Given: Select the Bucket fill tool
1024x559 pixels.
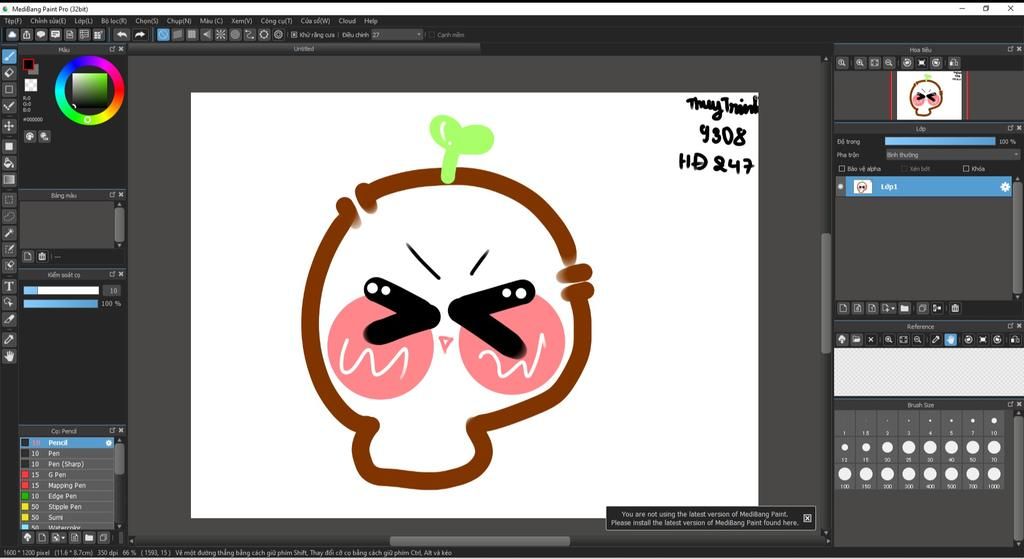Looking at the screenshot, I should click(x=9, y=163).
